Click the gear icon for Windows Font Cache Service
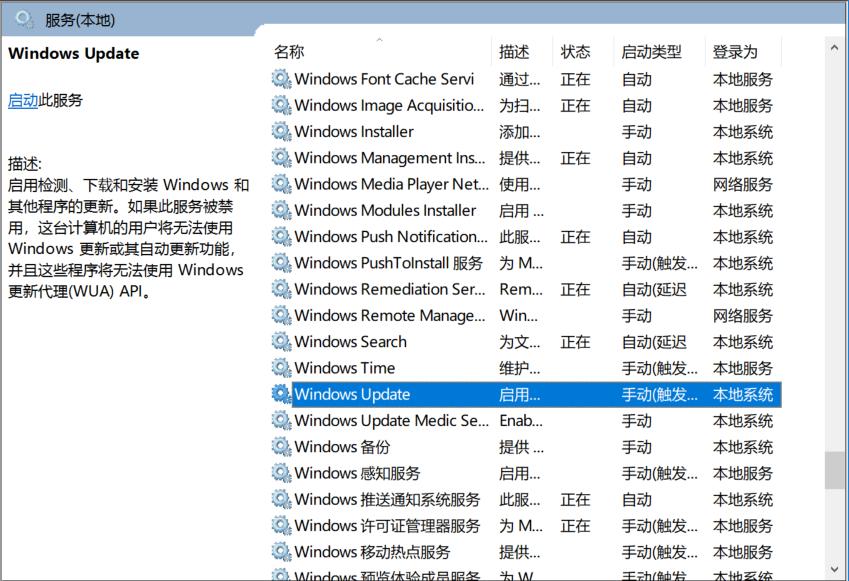The image size is (849, 581). coord(282,79)
